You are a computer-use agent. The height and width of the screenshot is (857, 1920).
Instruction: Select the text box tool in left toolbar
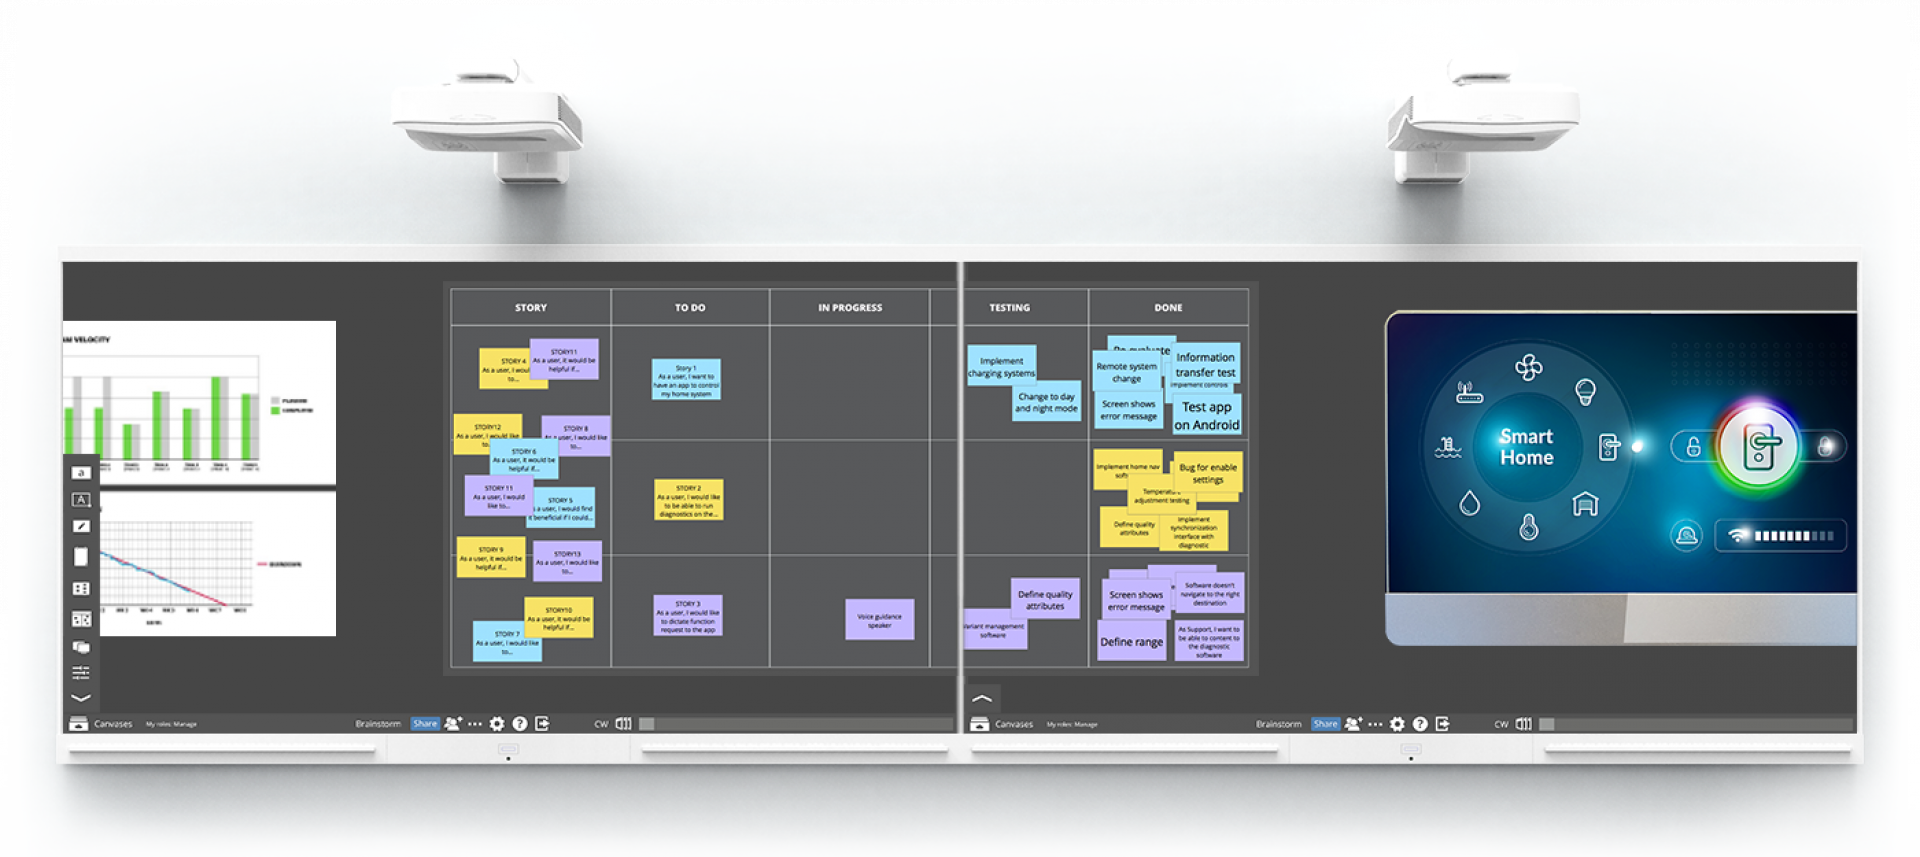click(x=81, y=500)
